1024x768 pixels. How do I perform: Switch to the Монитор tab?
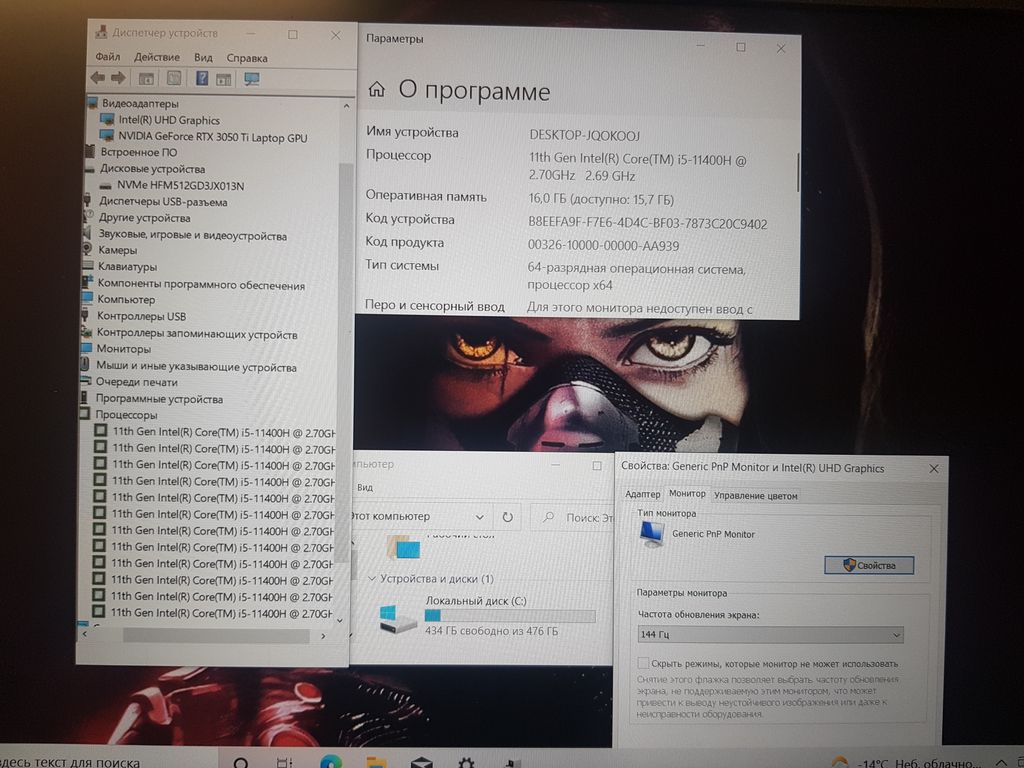(x=687, y=494)
